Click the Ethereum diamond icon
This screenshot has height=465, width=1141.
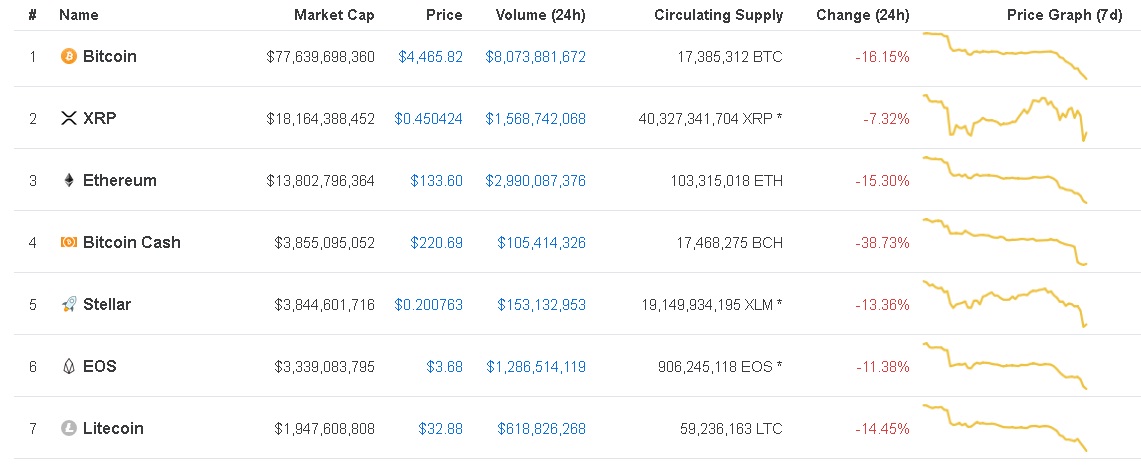pyautogui.click(x=69, y=181)
